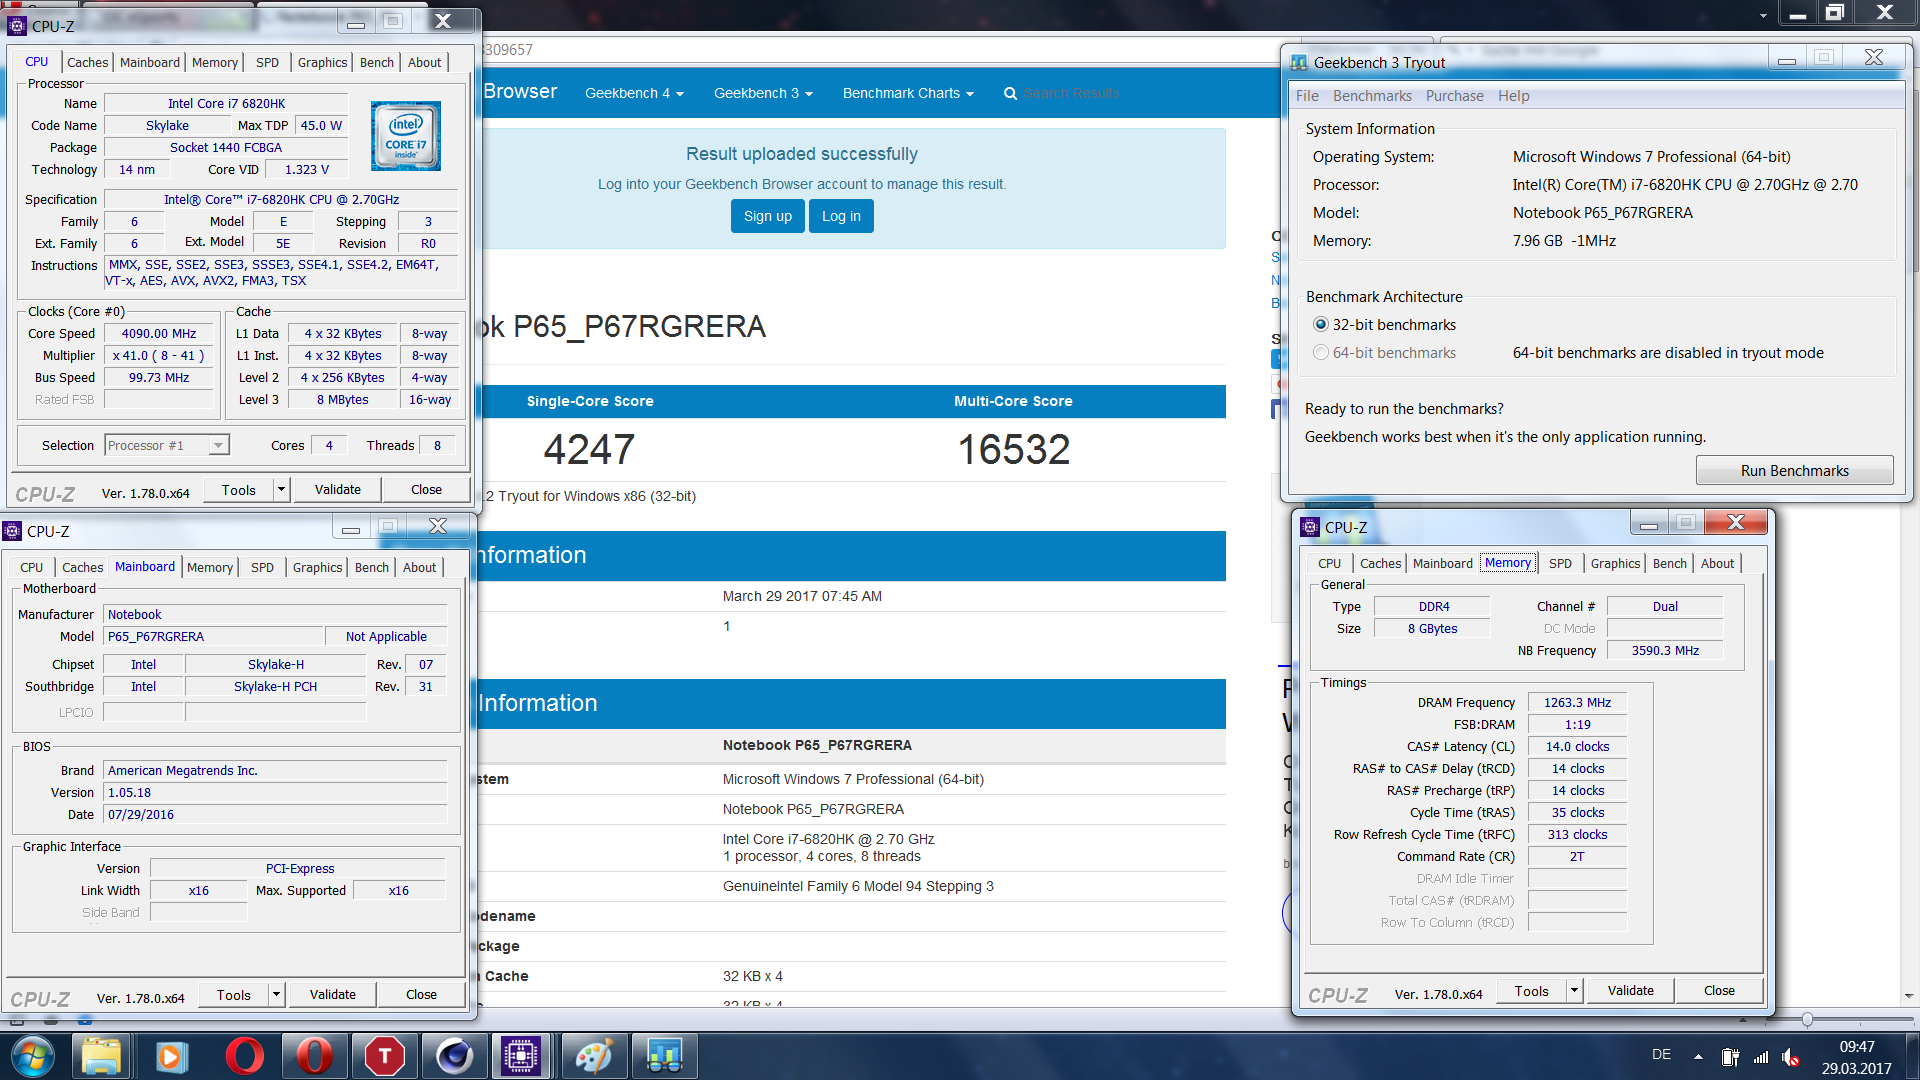The width and height of the screenshot is (1920, 1080).
Task: Click the muted volume tray icon
Action: [x=1791, y=1057]
